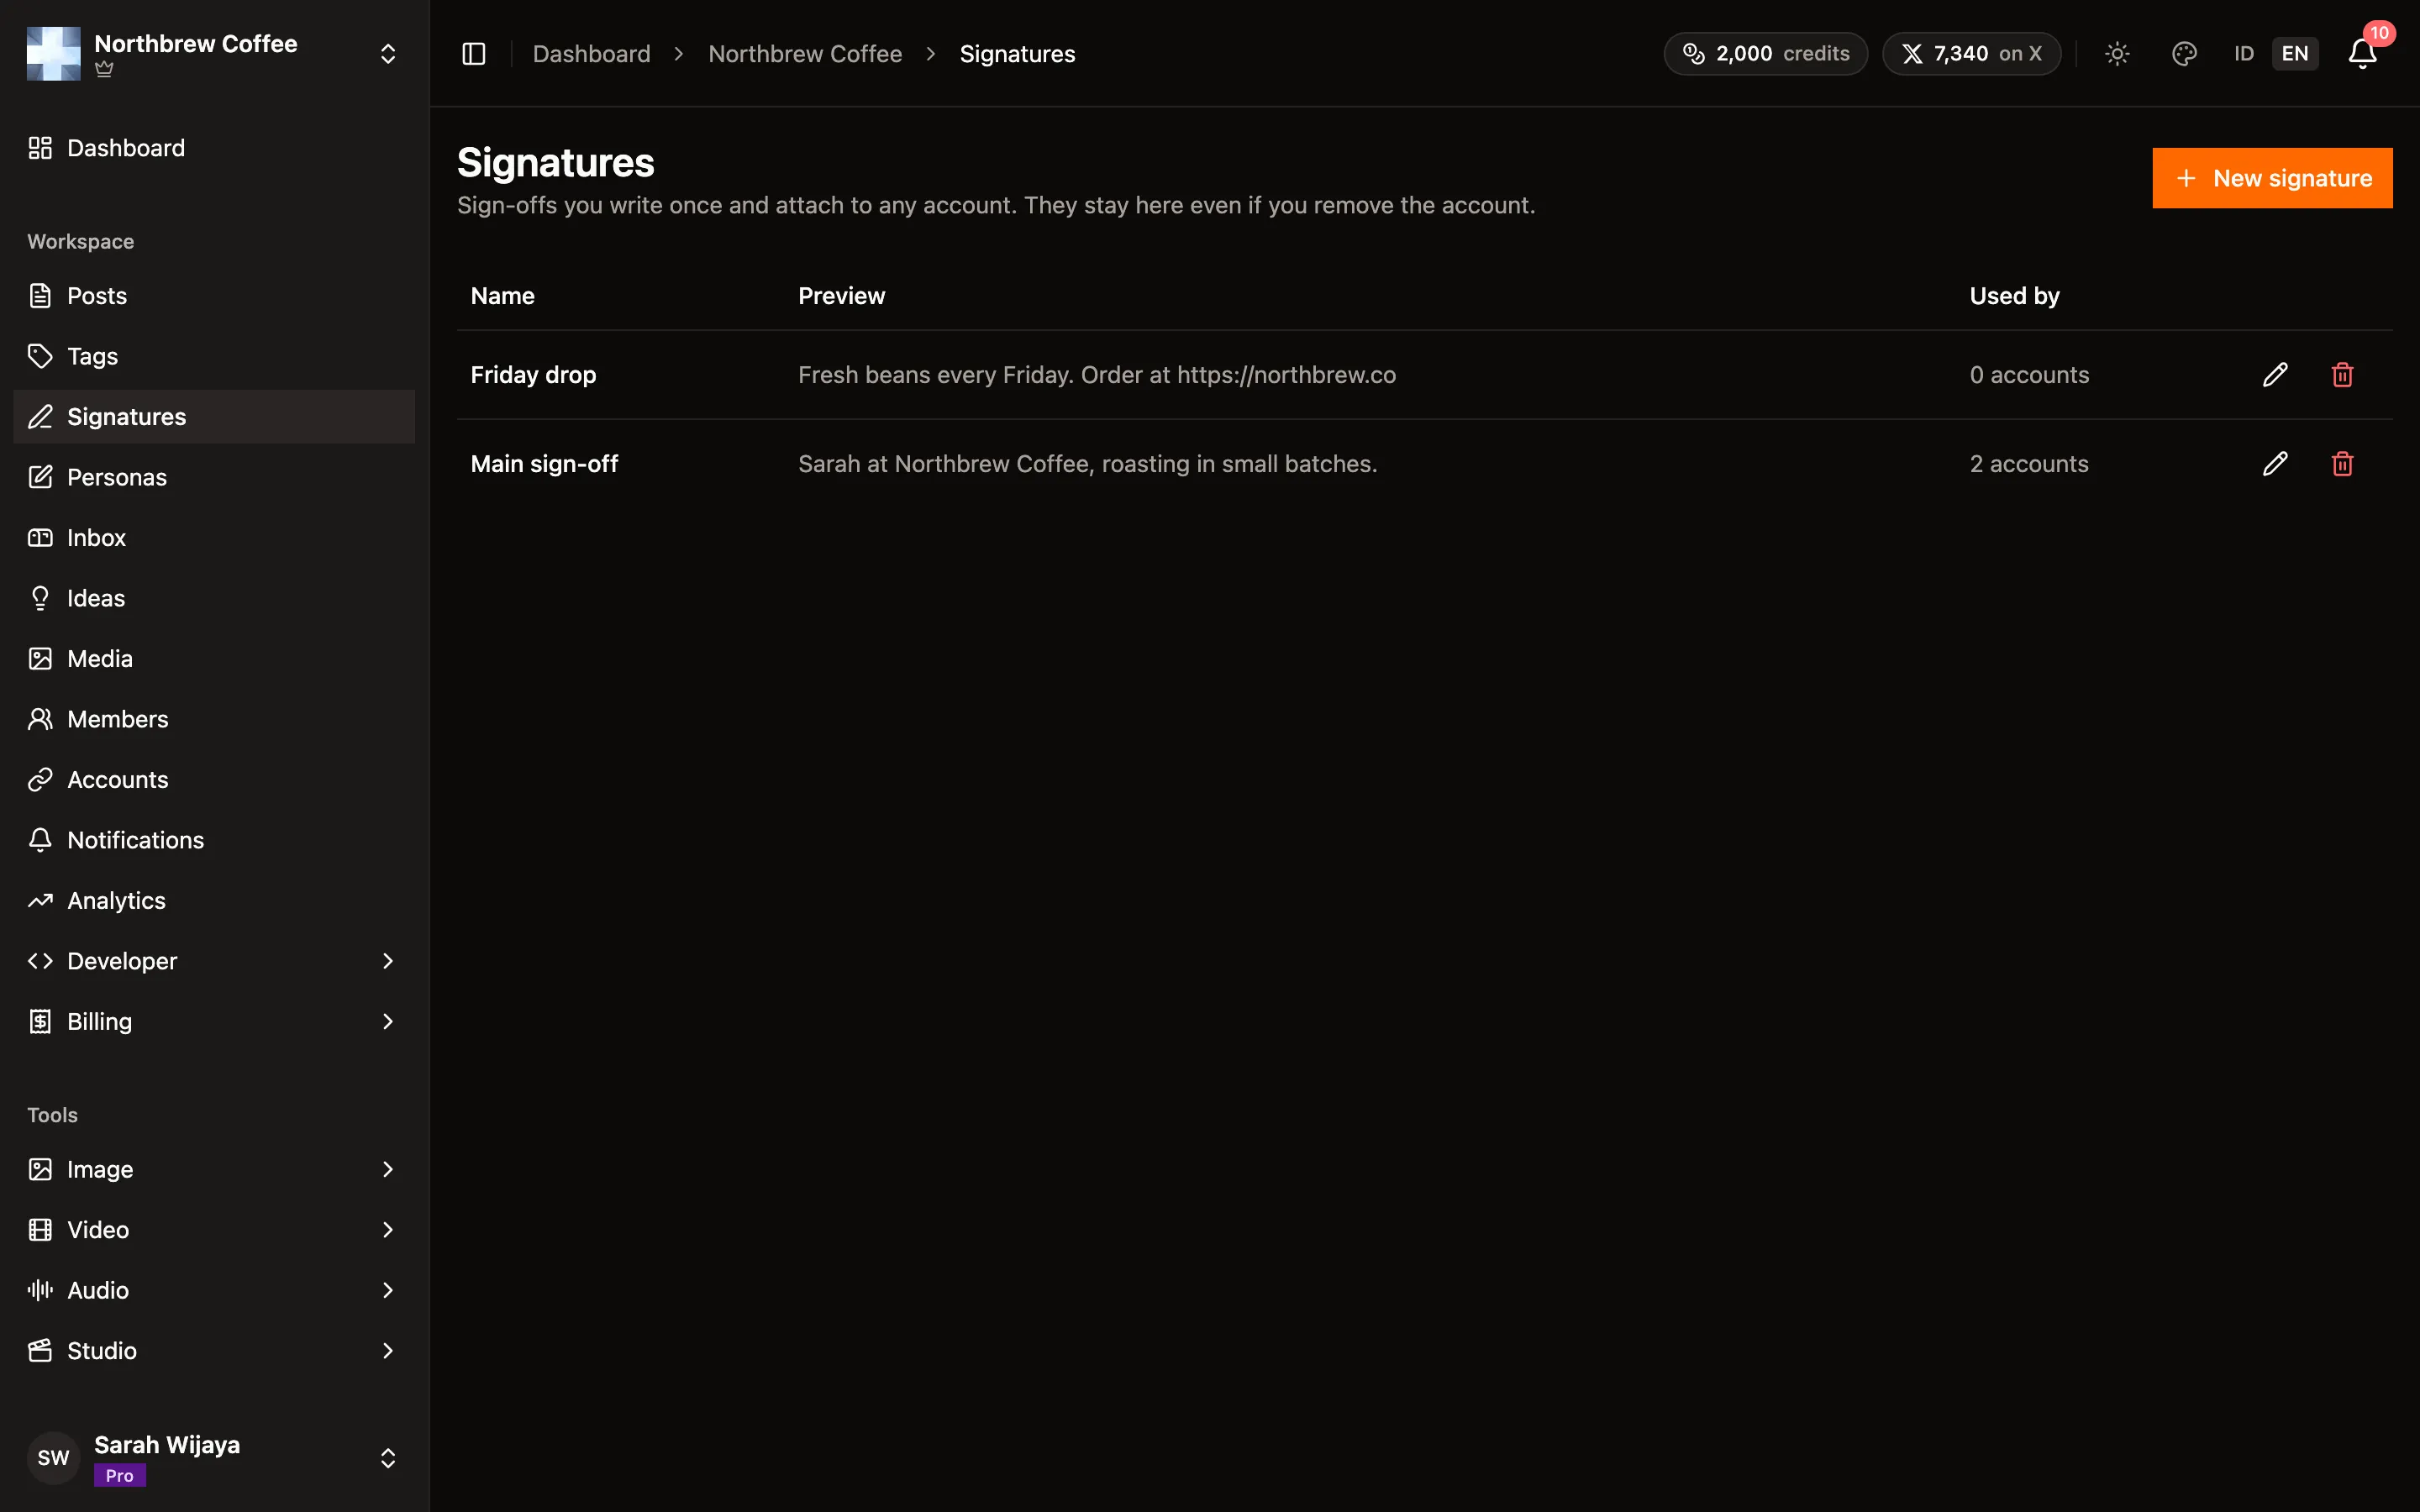Expand the Studio tools section
The image size is (2420, 1512).
(214, 1351)
